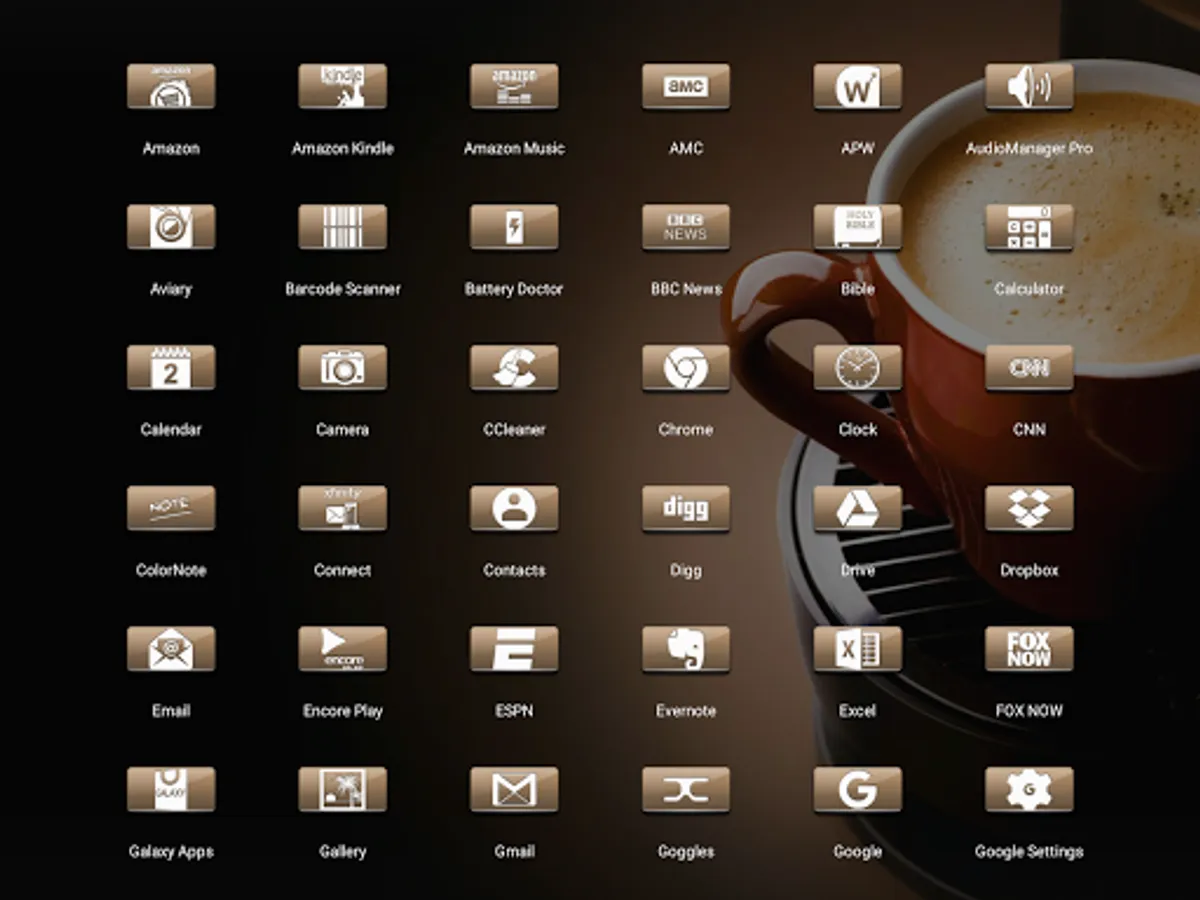
Task: Launch the Camera app
Action: tap(342, 369)
